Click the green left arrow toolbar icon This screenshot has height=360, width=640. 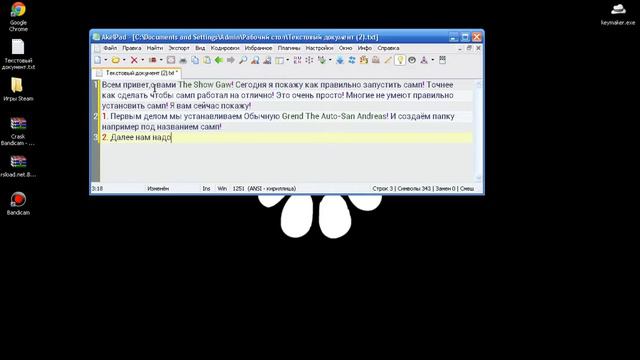pos(219,60)
